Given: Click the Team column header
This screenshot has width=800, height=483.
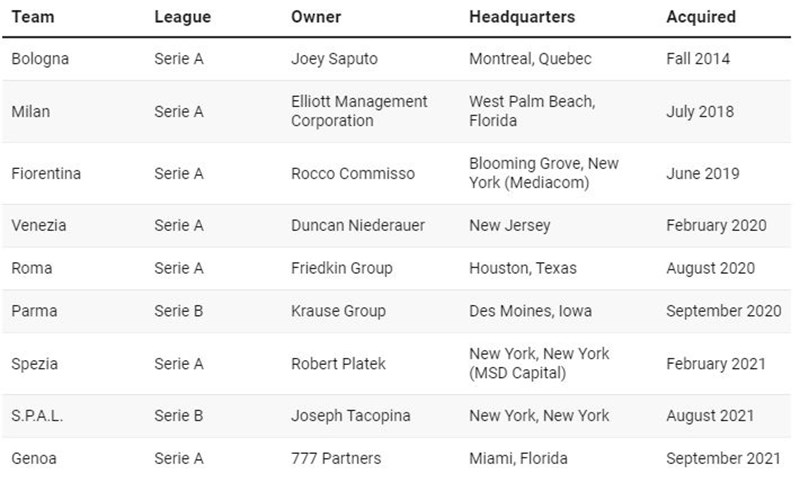Looking at the screenshot, I should (x=33, y=17).
